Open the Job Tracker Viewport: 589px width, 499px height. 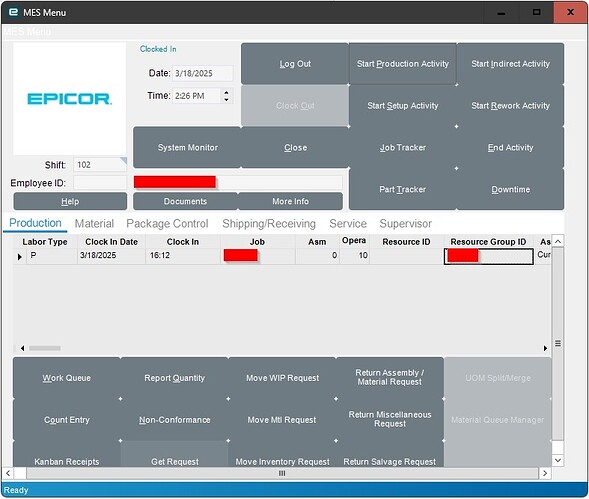[403, 147]
